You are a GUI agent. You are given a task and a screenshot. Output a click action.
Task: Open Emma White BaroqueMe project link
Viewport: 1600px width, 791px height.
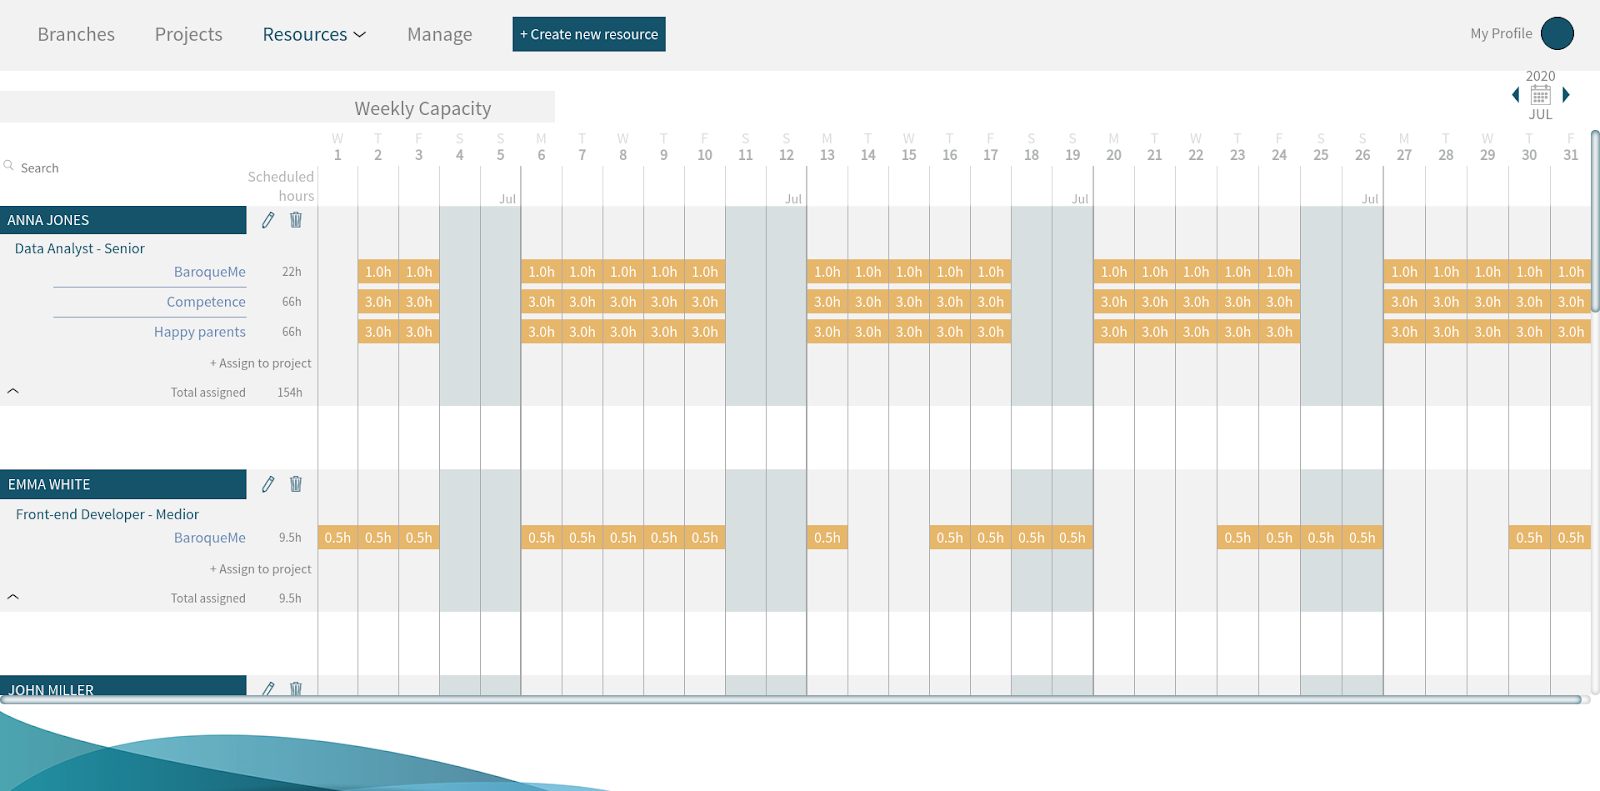210,538
